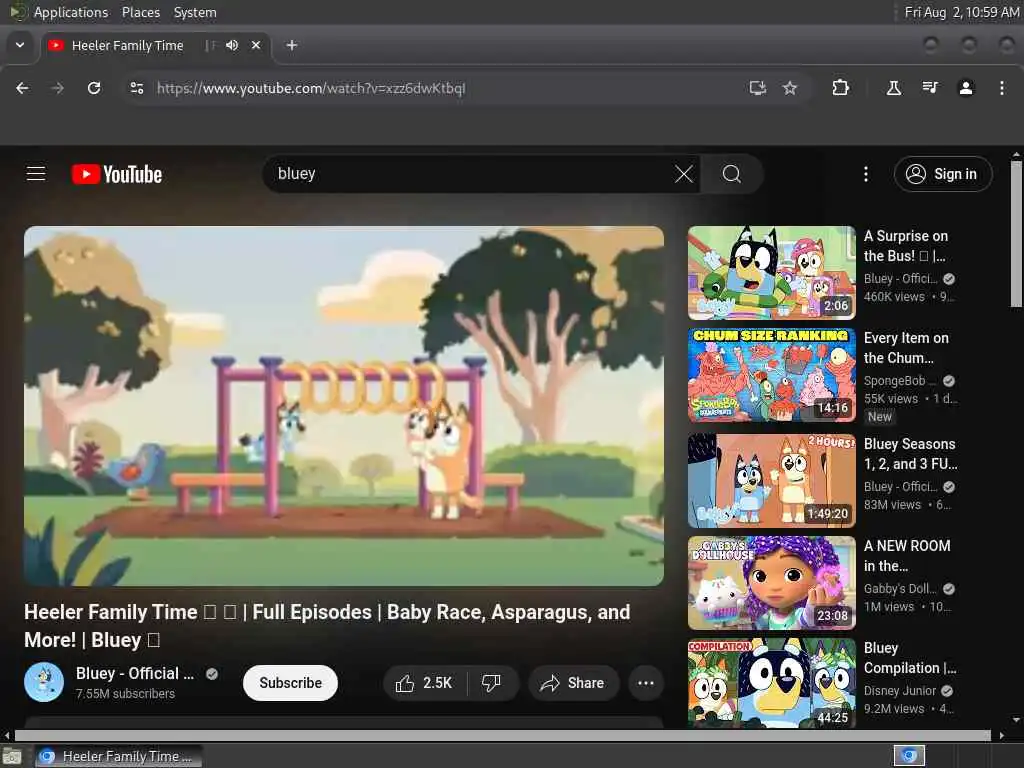Screen dimensions: 1024x768
Task: Click workspace switcher in bottom panel
Action: [x=909, y=756]
